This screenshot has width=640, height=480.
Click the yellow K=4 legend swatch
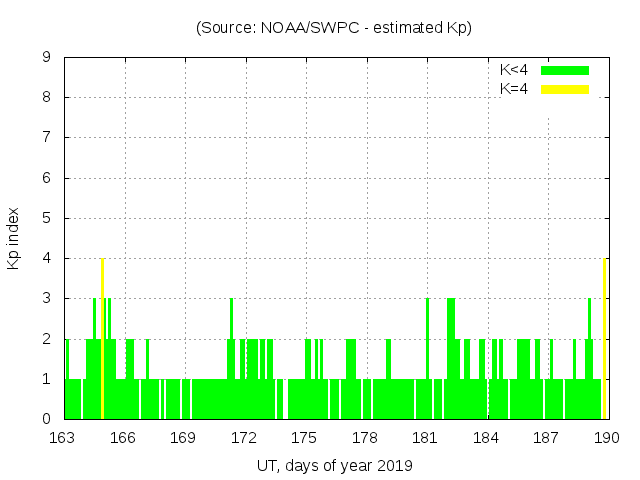pos(565,89)
